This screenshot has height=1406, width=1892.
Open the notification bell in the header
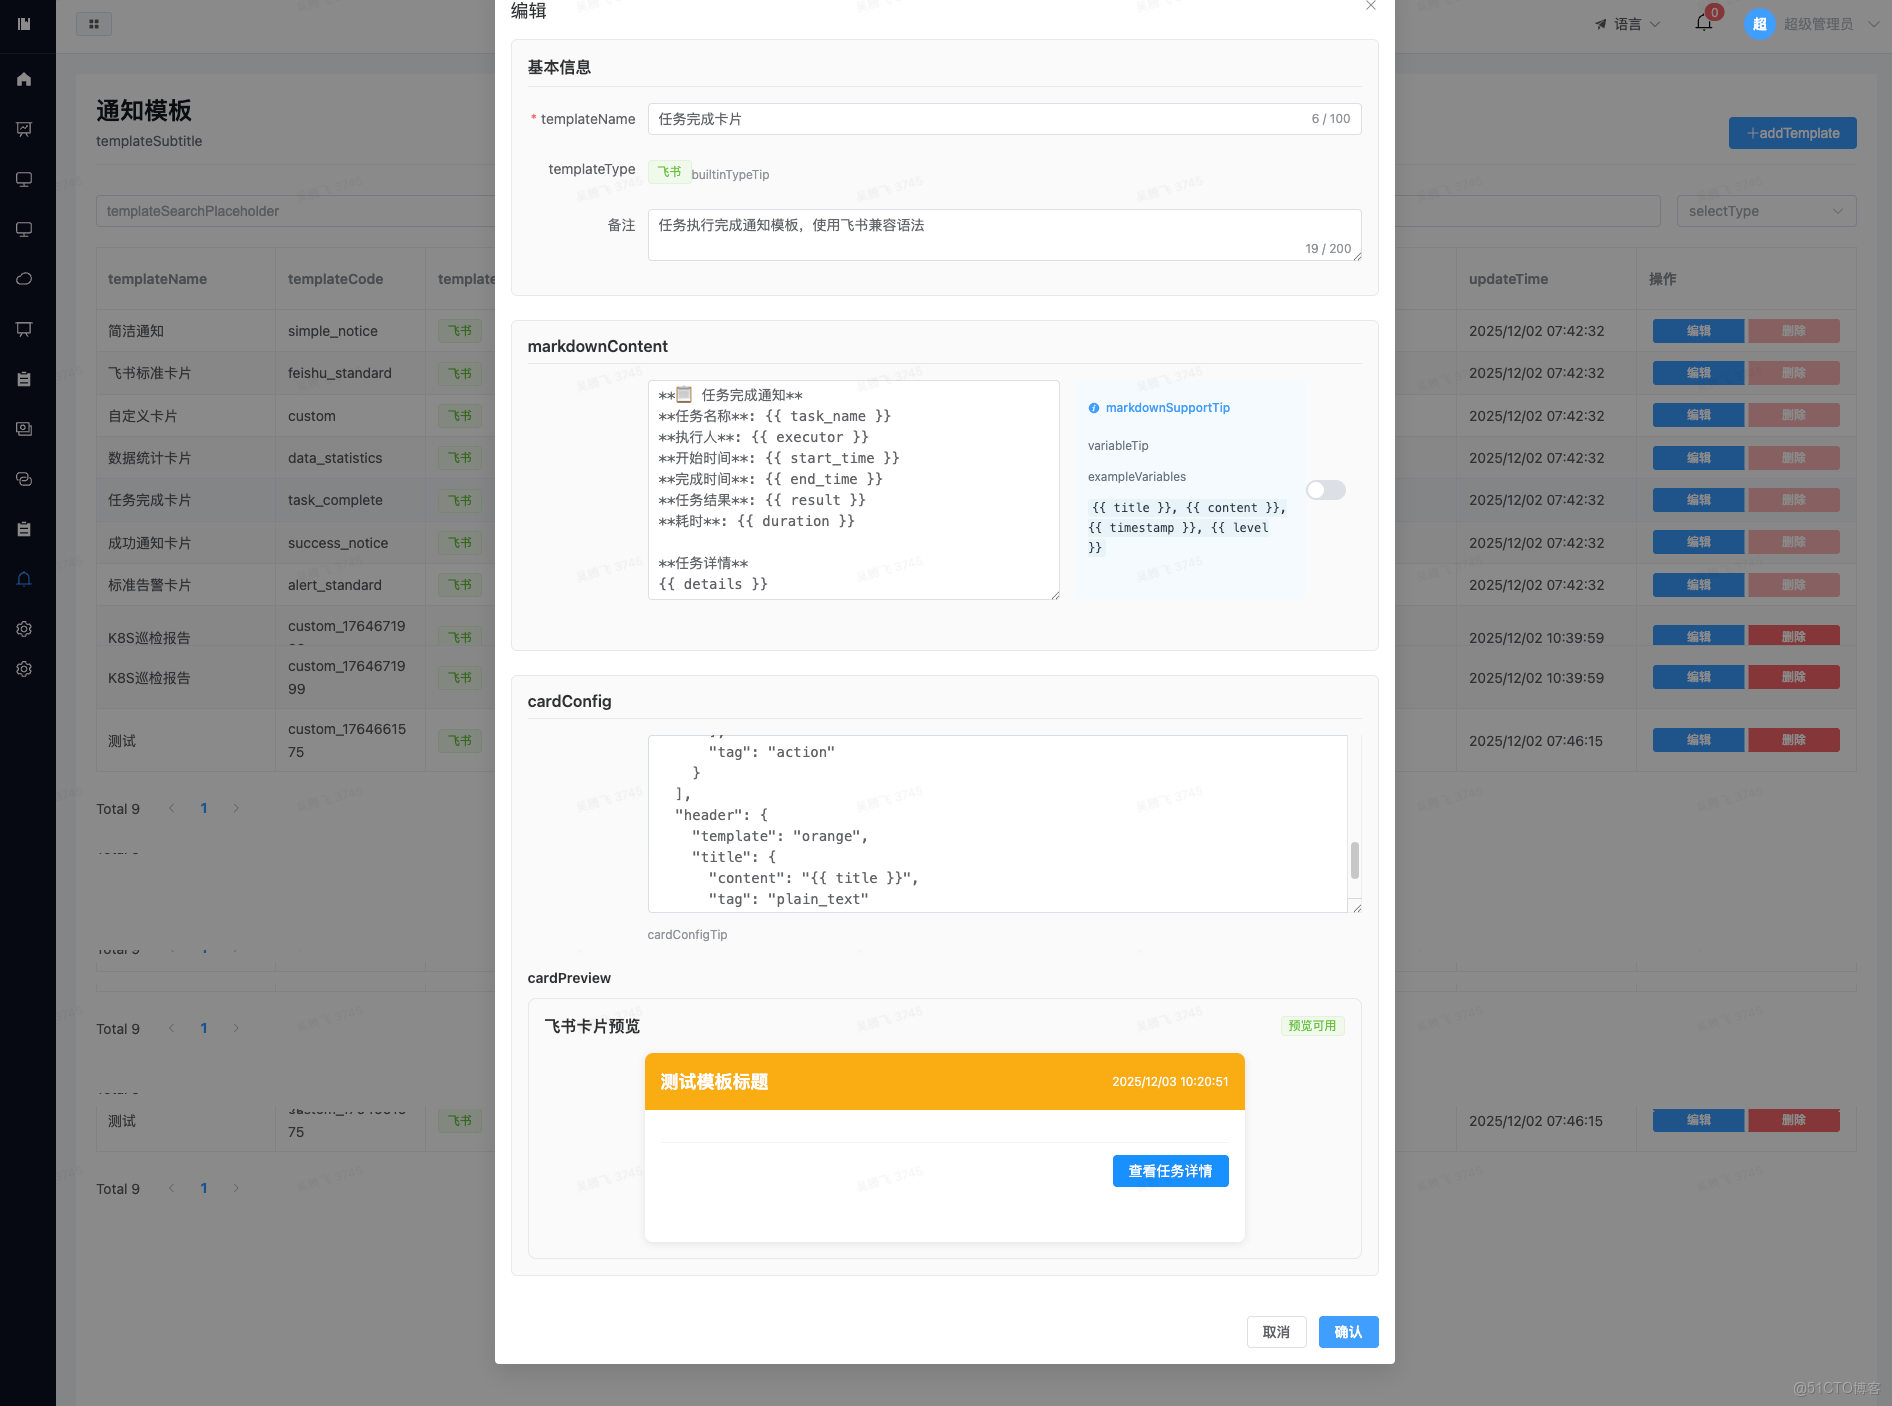[1704, 23]
